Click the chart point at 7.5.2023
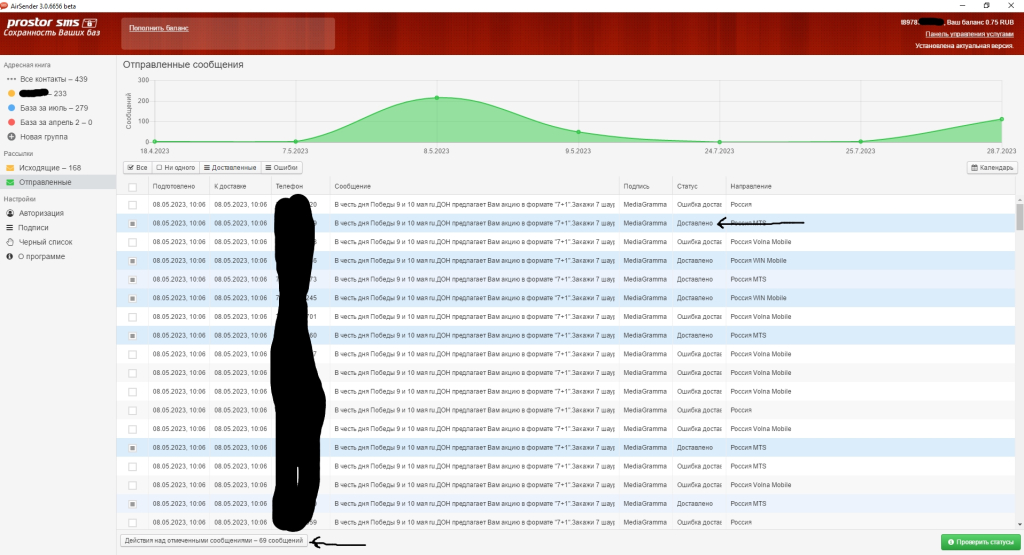The image size is (1024, 555). pos(296,142)
